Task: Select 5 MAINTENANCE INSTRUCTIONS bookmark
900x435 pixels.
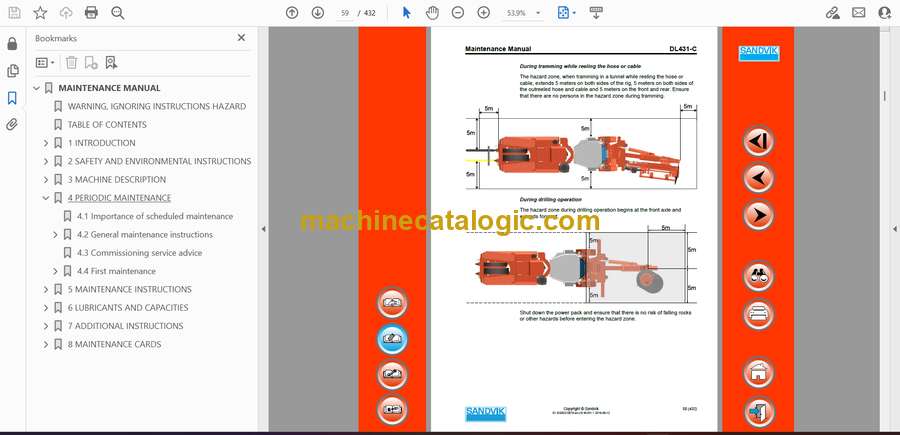Action: coord(130,289)
